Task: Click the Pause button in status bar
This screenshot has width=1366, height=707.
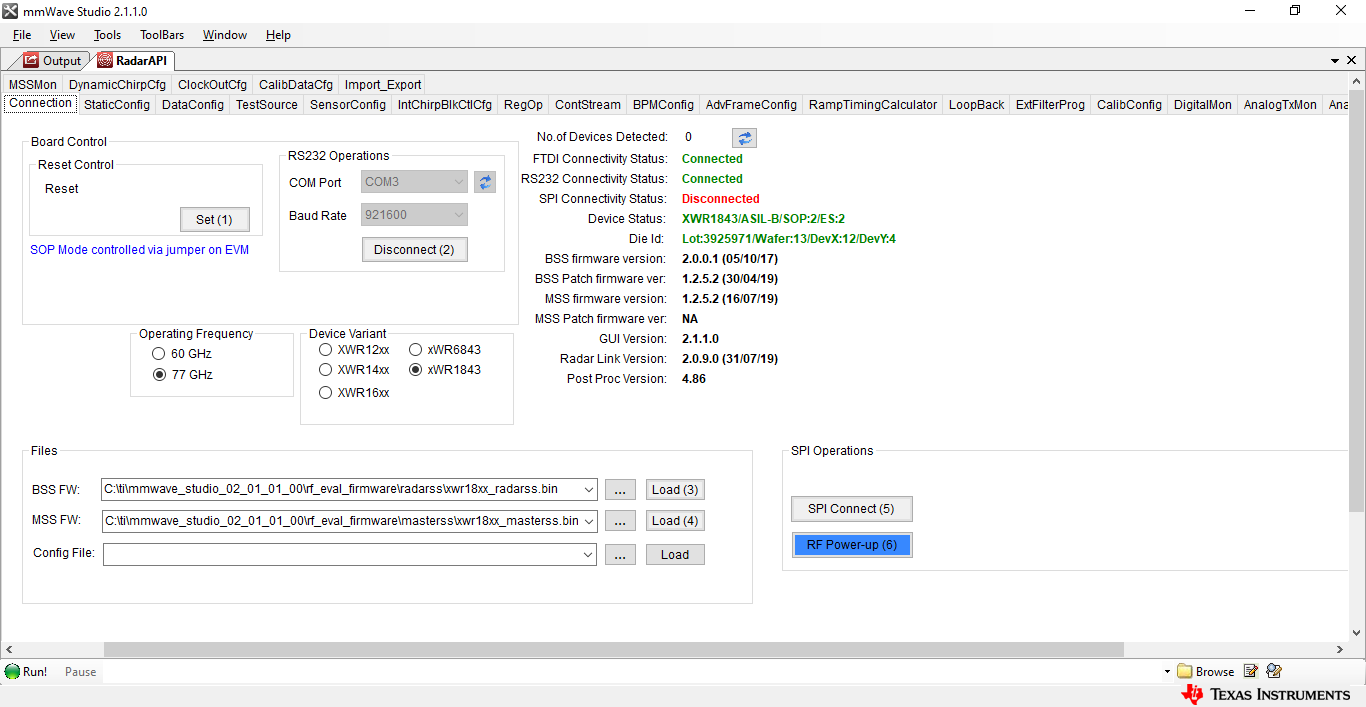Action: tap(80, 671)
